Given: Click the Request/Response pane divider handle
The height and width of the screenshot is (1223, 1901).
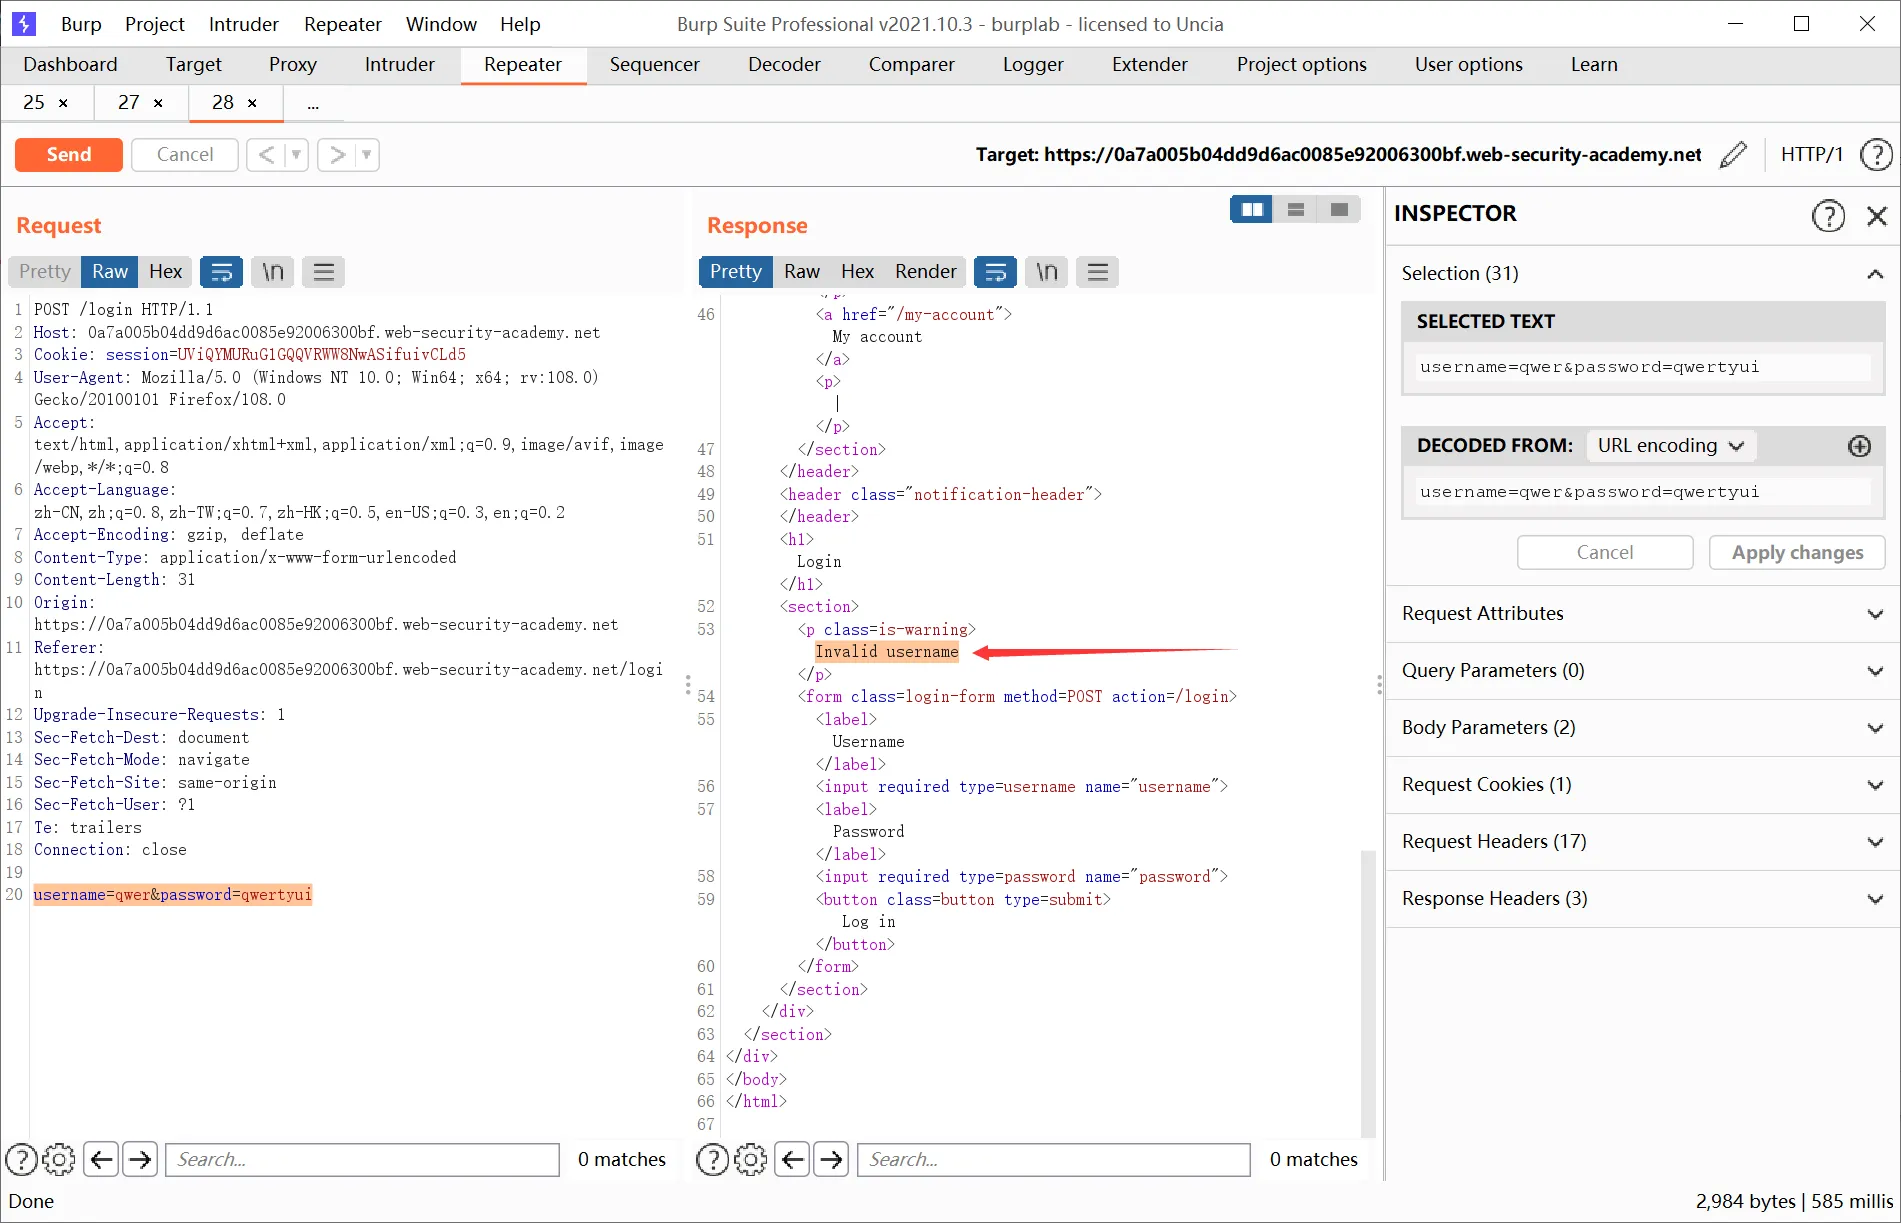Looking at the screenshot, I should point(688,685).
